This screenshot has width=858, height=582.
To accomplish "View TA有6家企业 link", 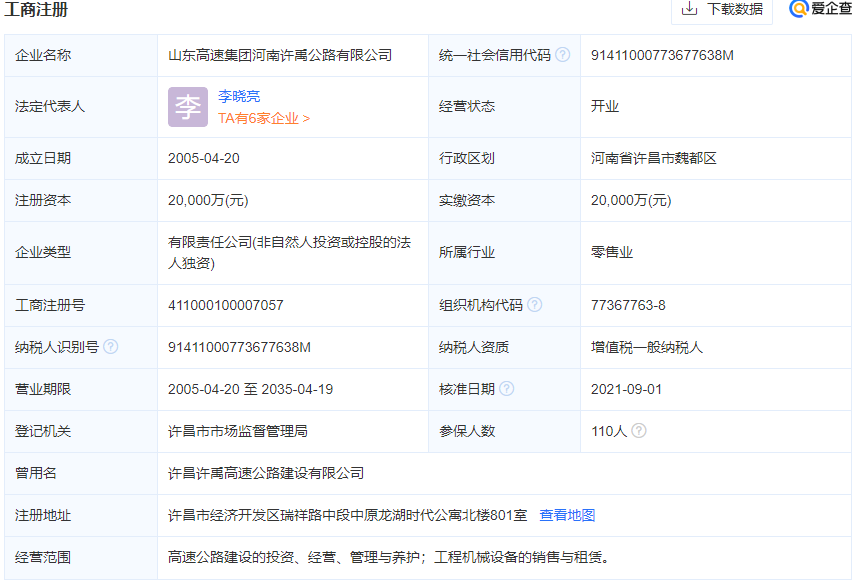I will [x=264, y=118].
